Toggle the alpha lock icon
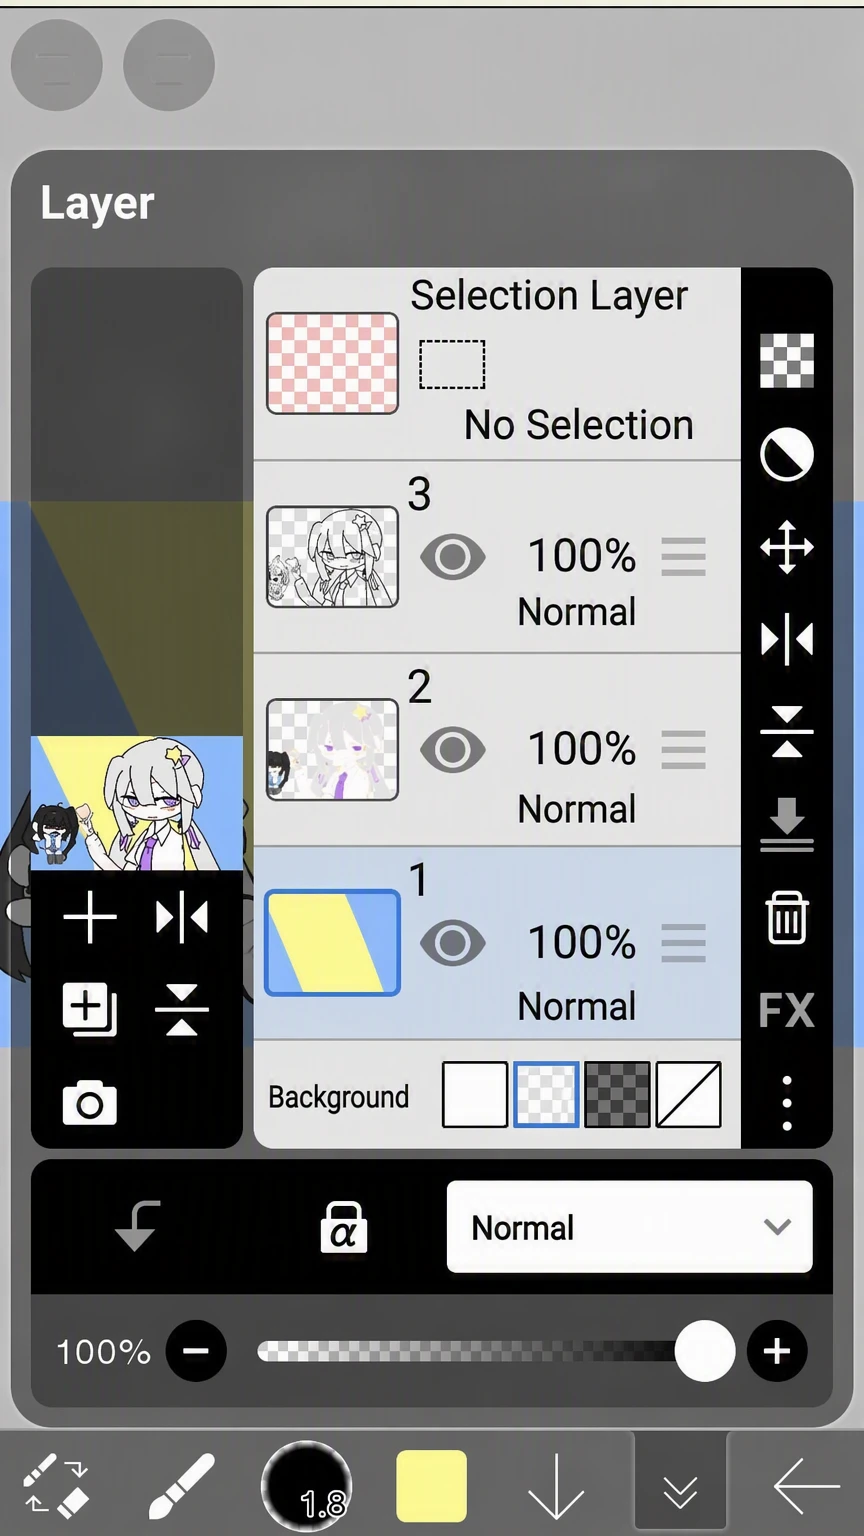The width and height of the screenshot is (864, 1536). pyautogui.click(x=343, y=1227)
